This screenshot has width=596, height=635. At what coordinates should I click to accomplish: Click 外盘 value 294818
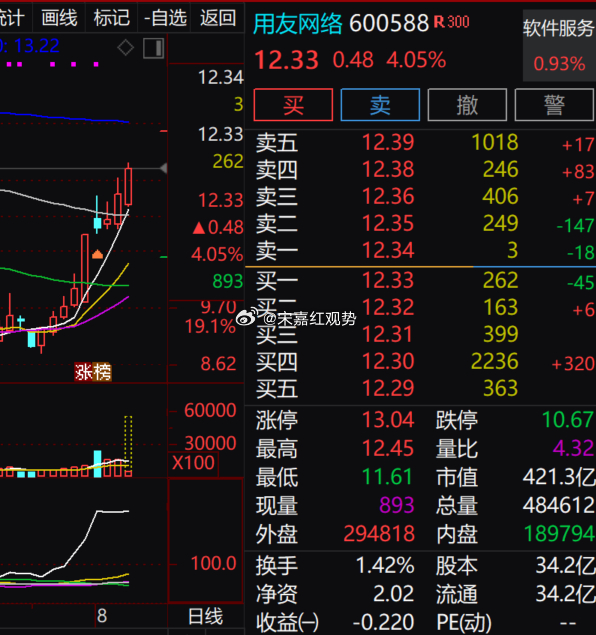379,534
